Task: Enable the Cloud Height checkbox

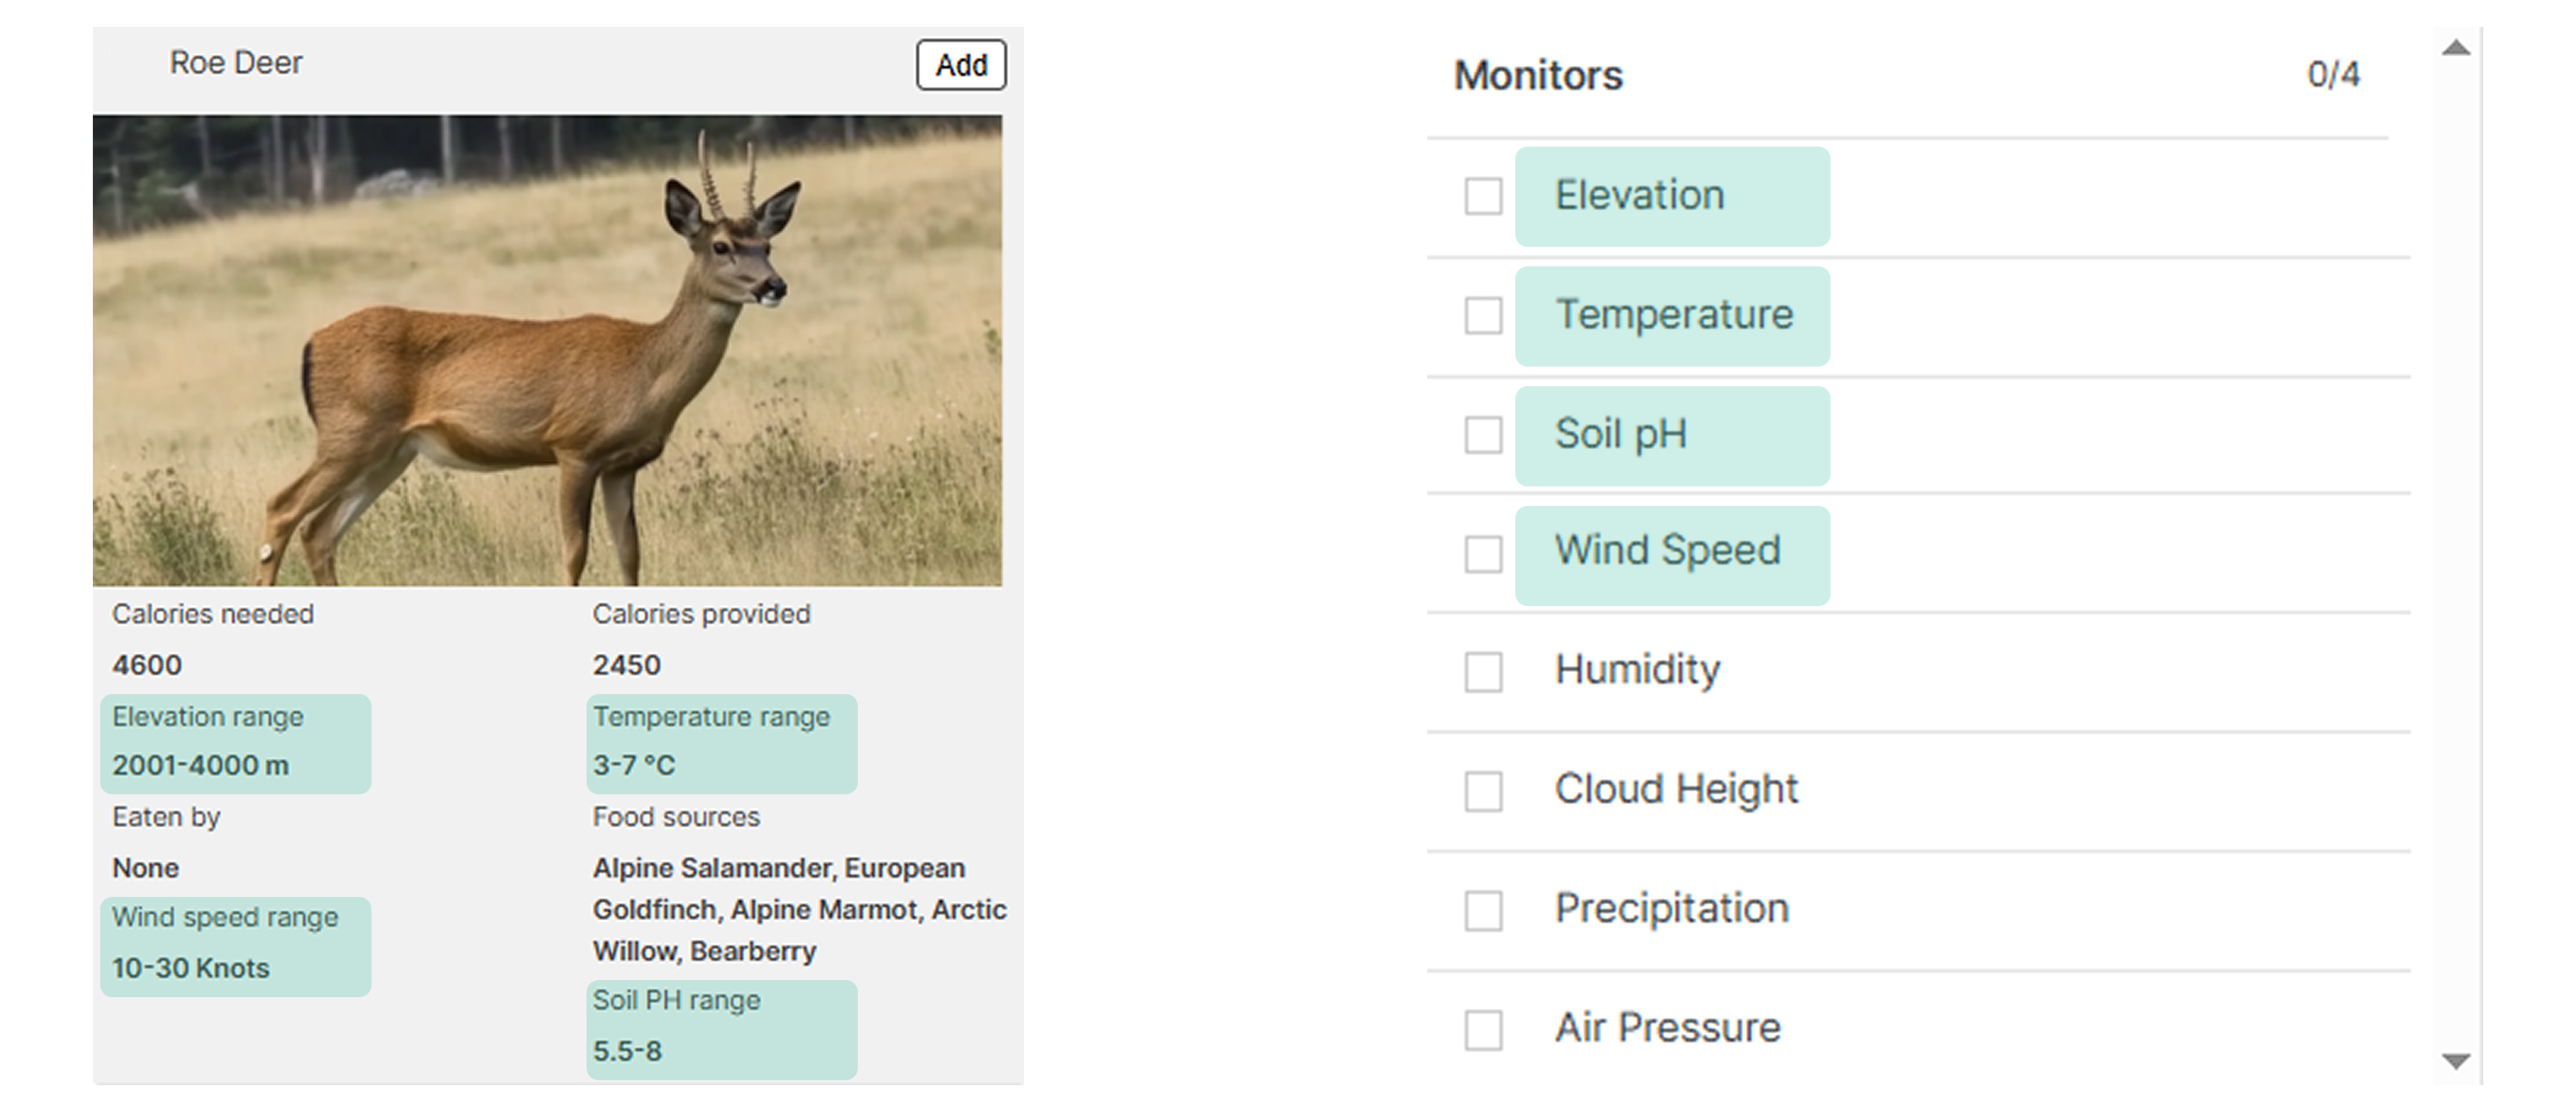Action: (1483, 791)
